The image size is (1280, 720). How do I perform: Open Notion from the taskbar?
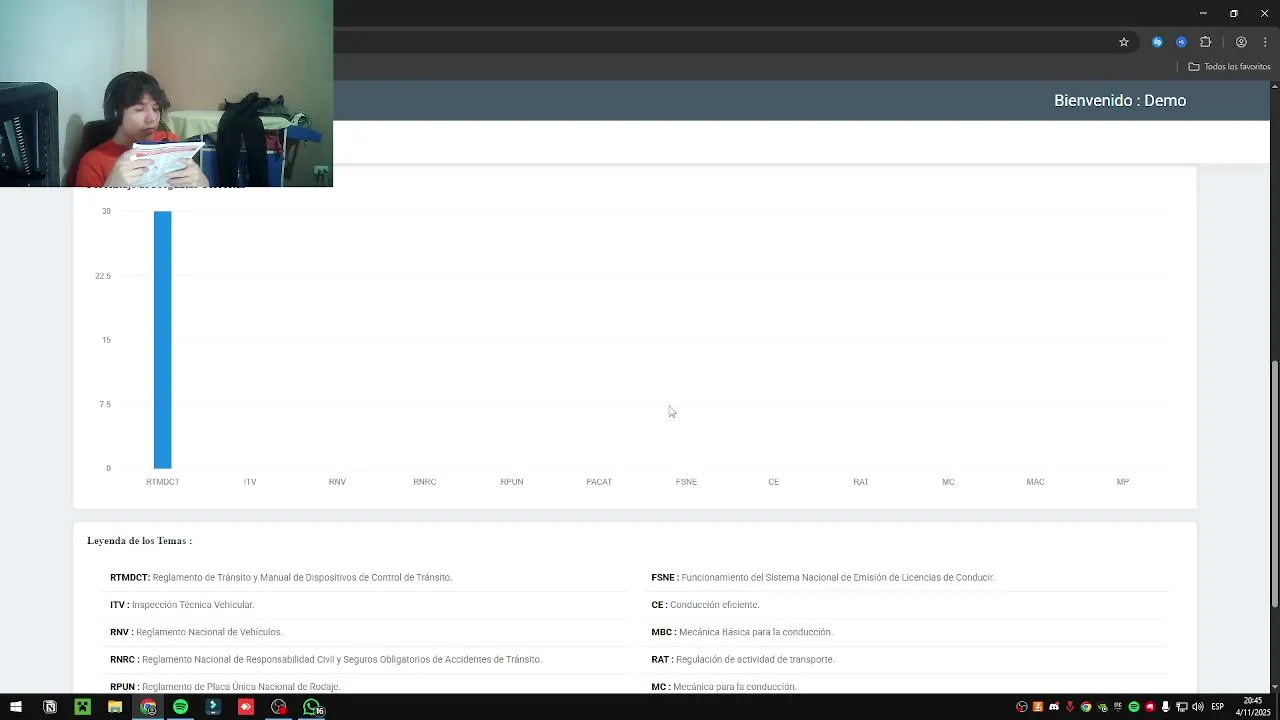(x=49, y=707)
